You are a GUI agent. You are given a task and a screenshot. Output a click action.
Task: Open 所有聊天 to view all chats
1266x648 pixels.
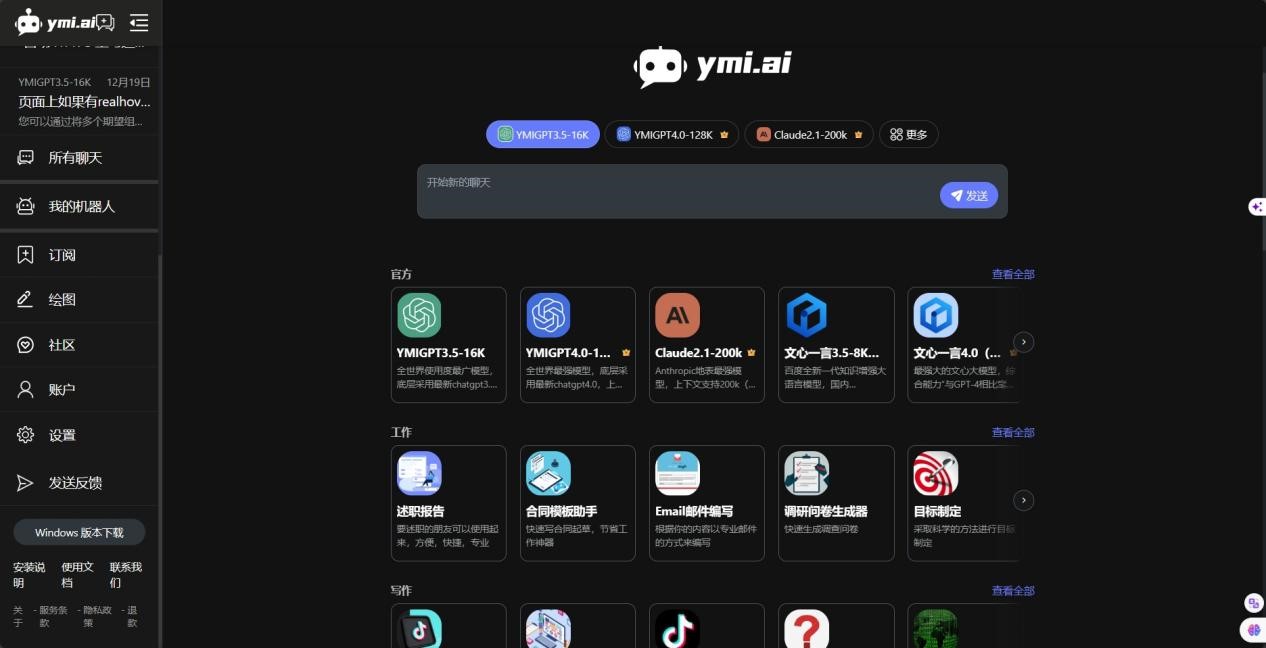(72, 157)
